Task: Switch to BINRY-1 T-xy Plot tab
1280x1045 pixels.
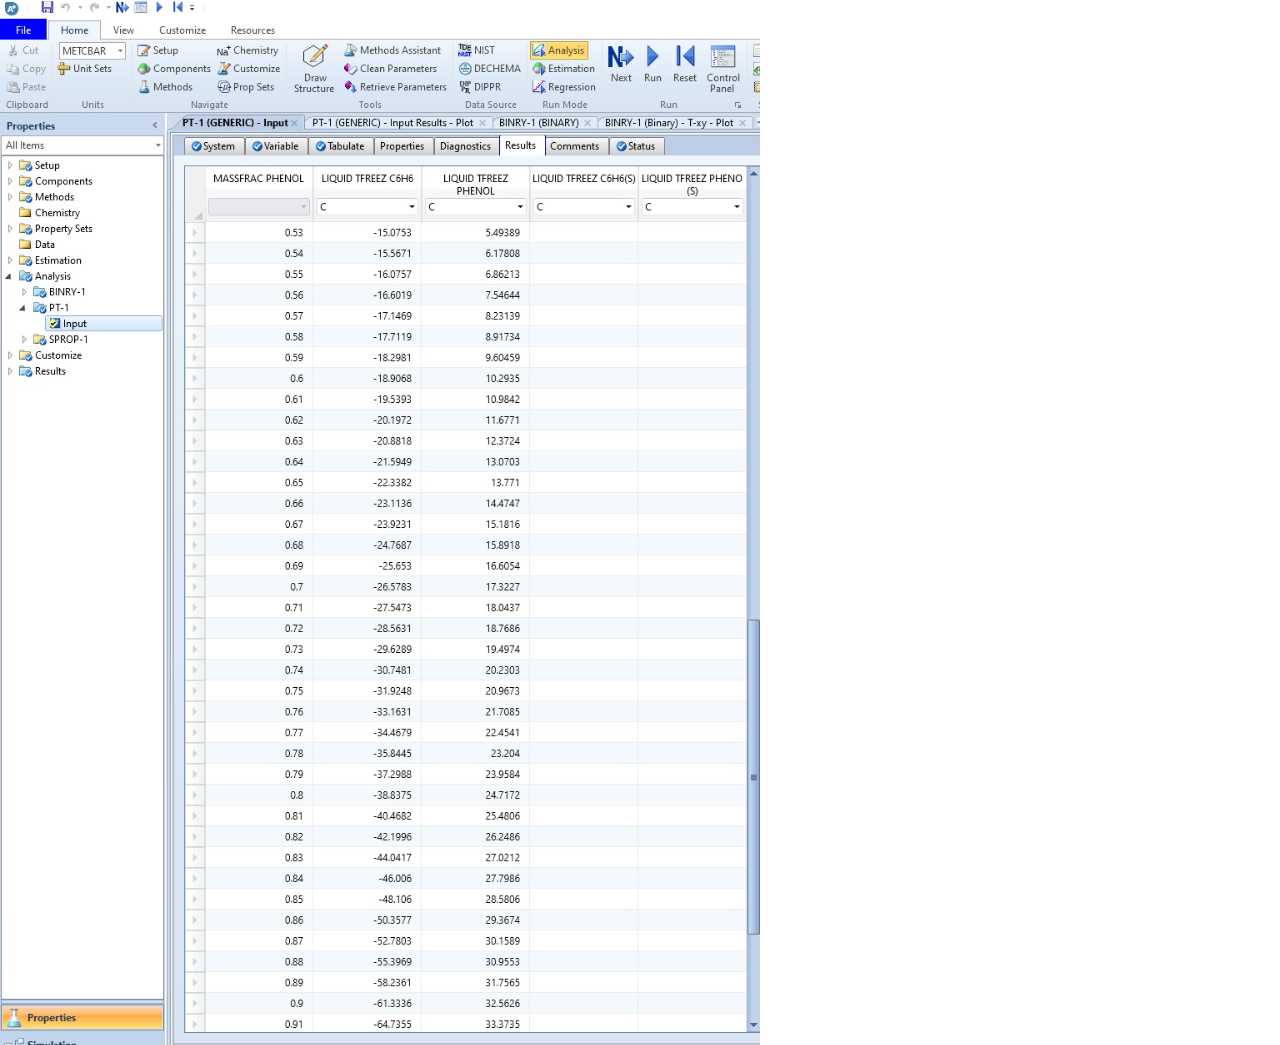Action: coord(669,123)
